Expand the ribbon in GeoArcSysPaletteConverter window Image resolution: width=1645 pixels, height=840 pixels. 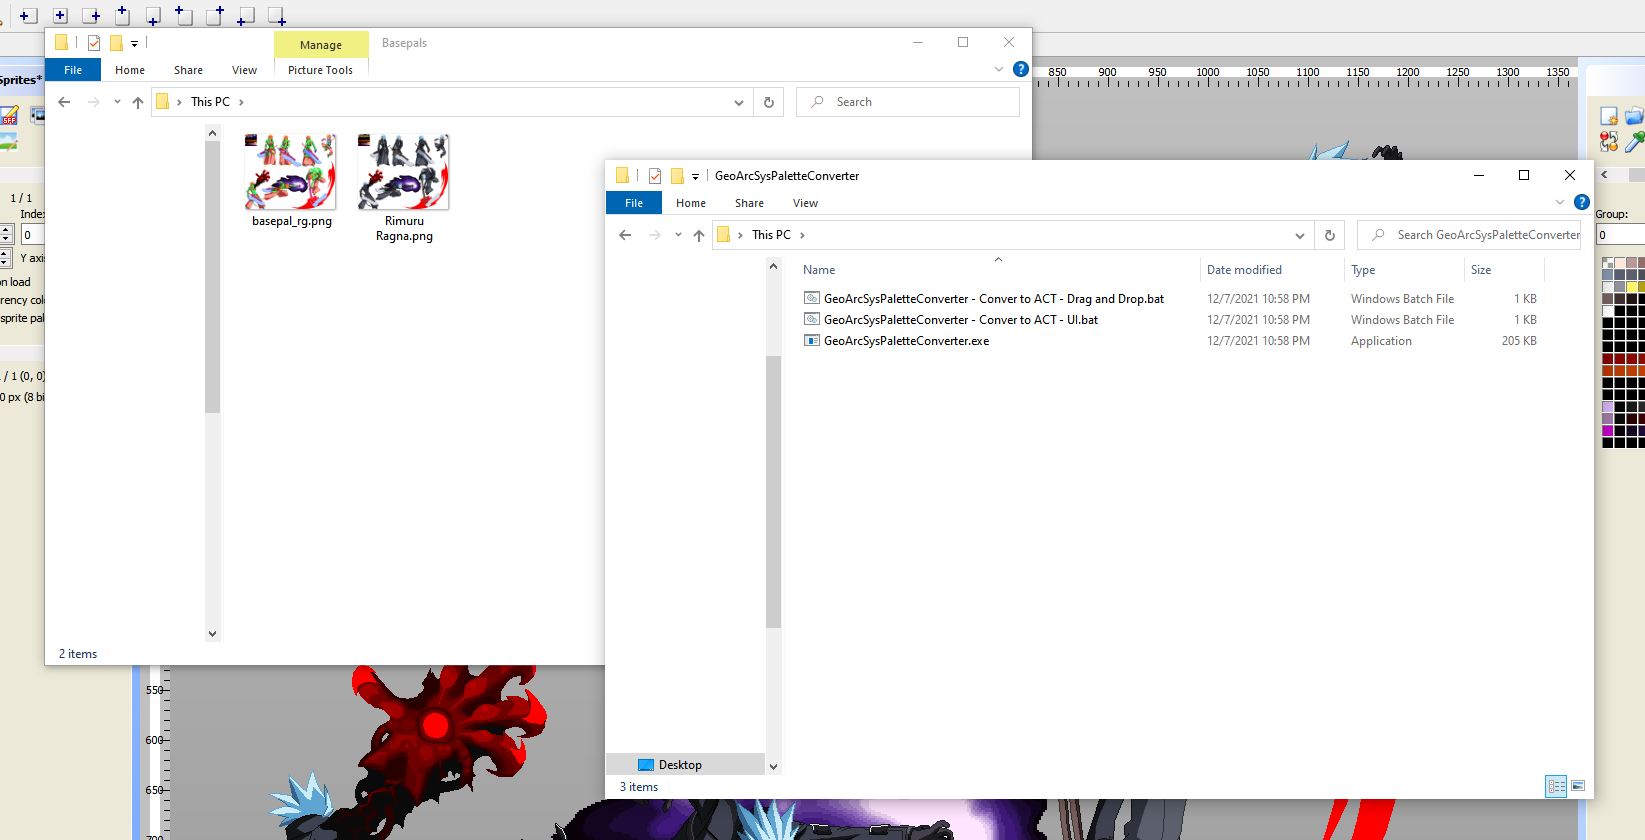pyautogui.click(x=1559, y=202)
